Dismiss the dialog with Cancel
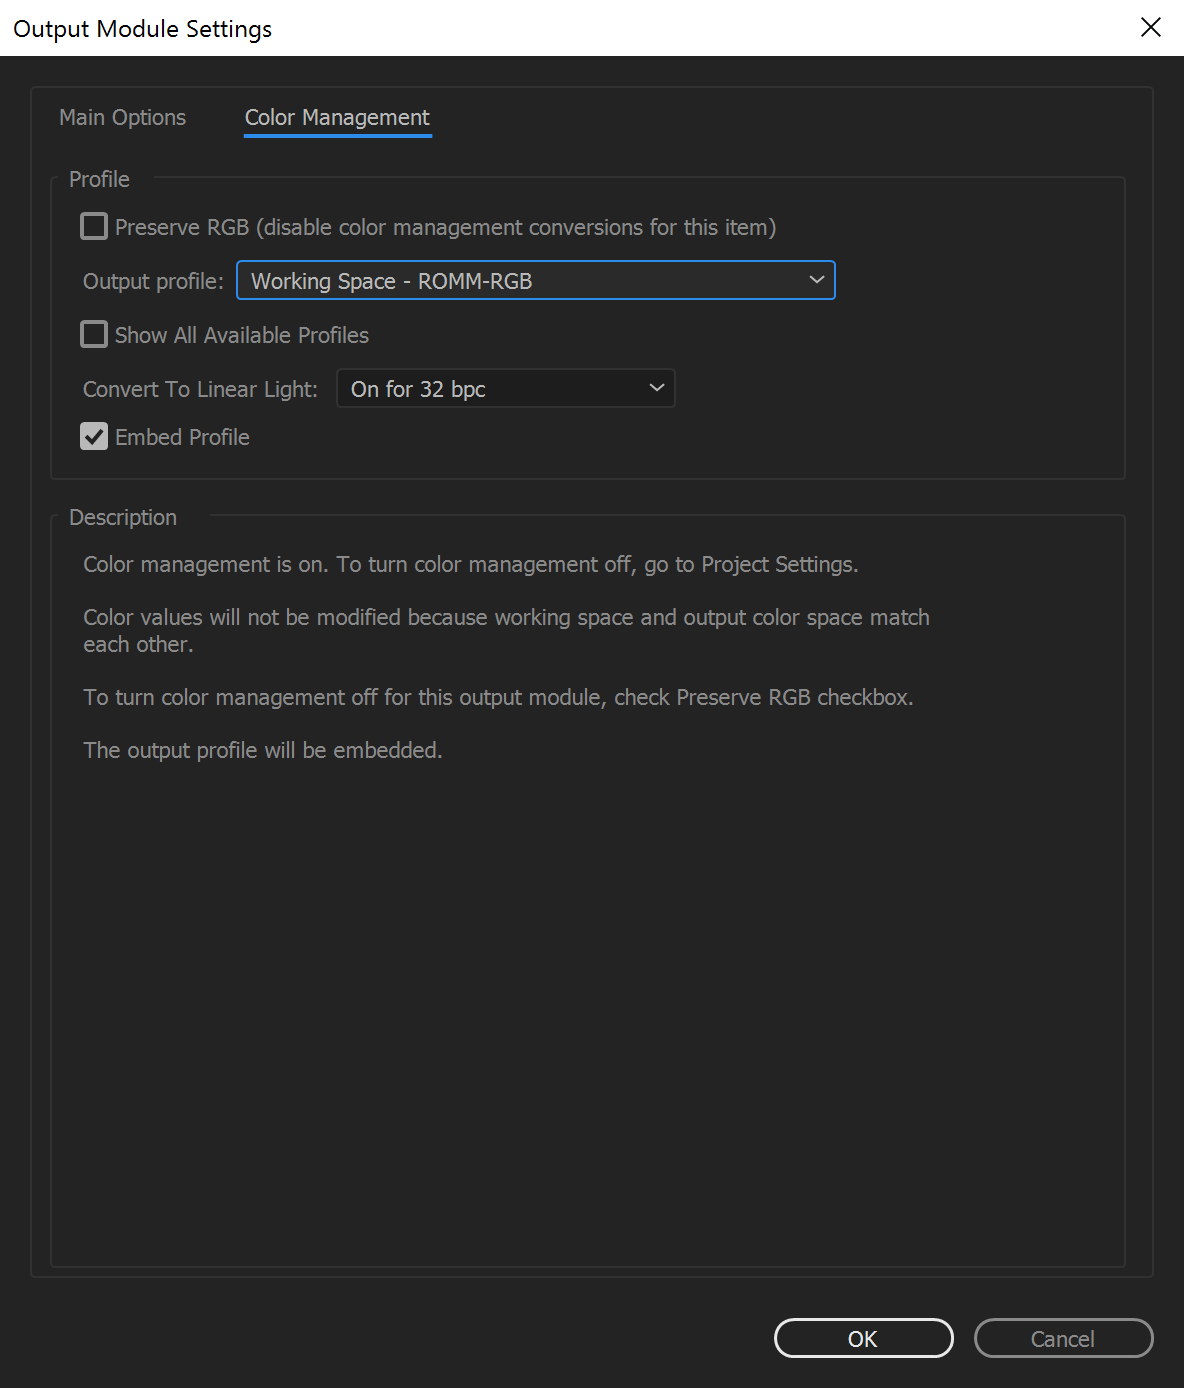1184x1388 pixels. click(1062, 1338)
